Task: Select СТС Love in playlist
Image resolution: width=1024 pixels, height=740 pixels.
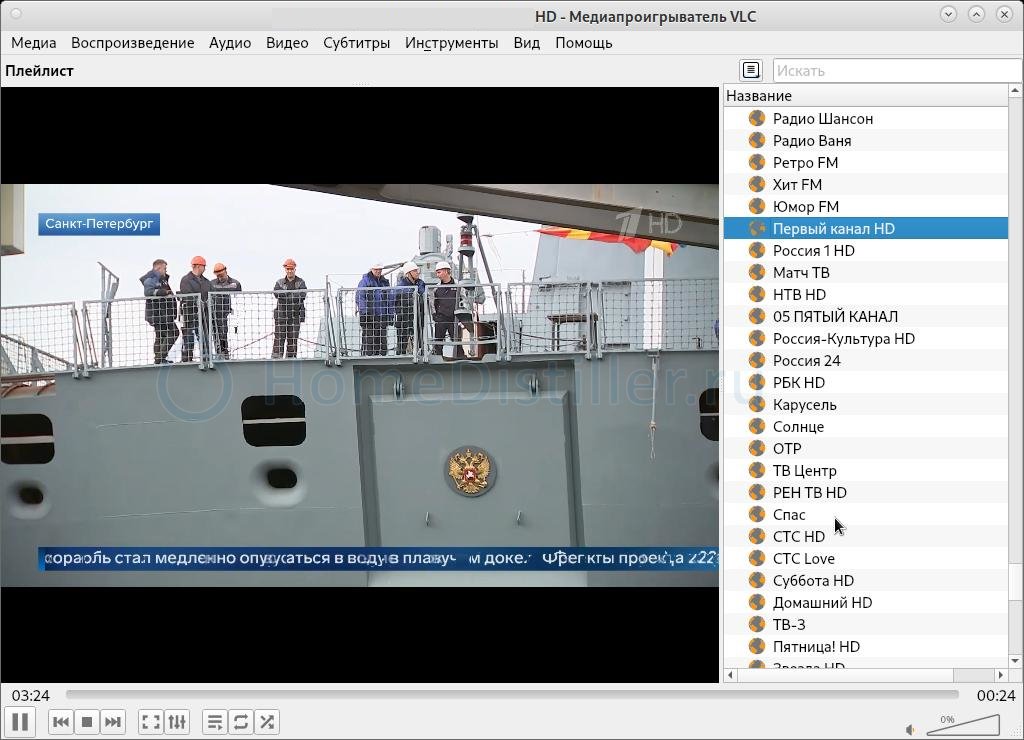Action: pos(866,558)
